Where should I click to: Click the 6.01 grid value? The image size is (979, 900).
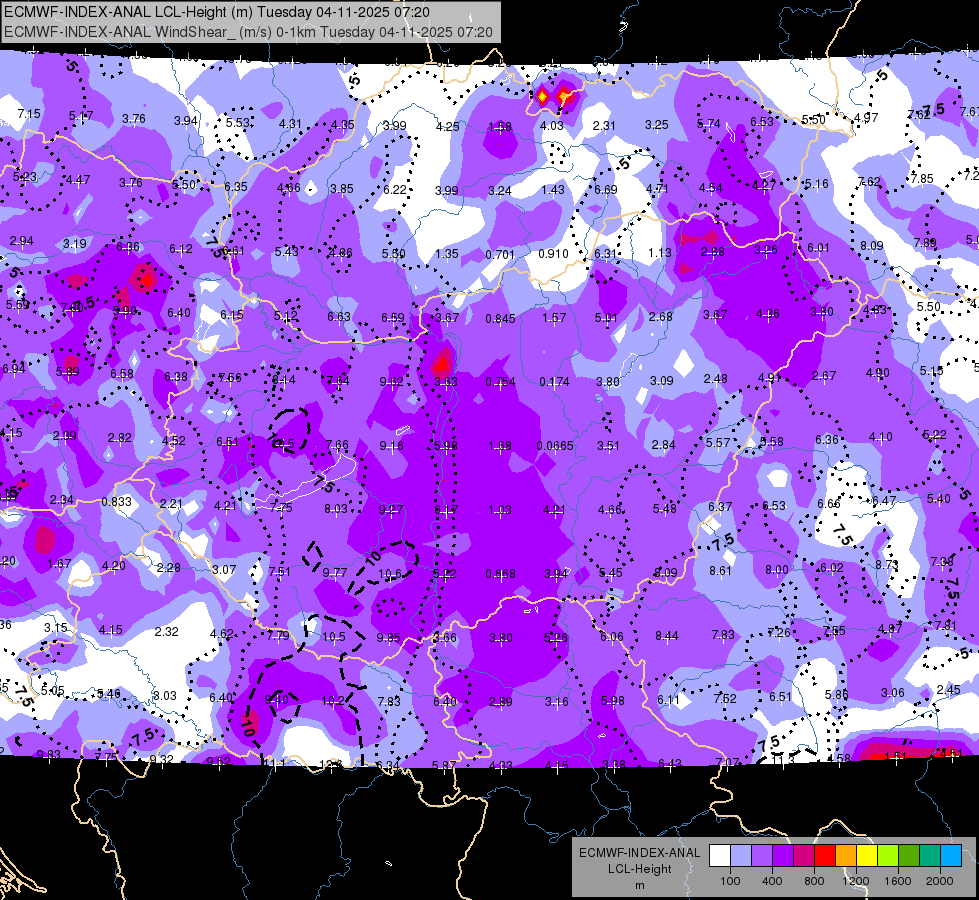[818, 247]
